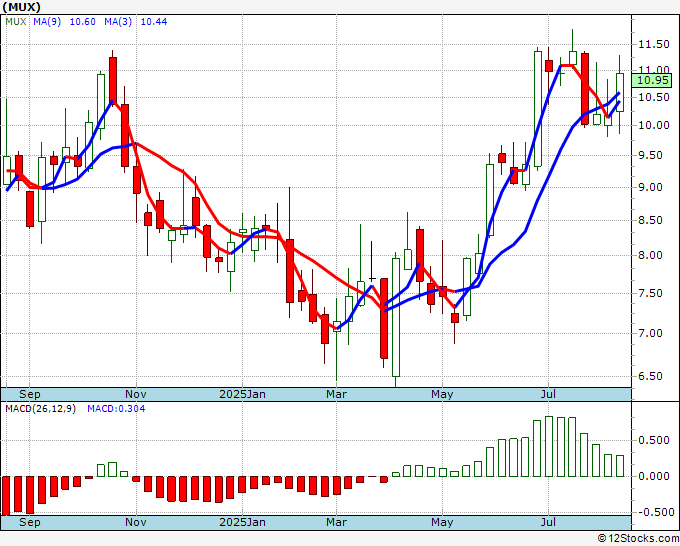Screen dimensions: 680x546
Task: Click the tallest green MACD histogram bar
Action: click(549, 447)
